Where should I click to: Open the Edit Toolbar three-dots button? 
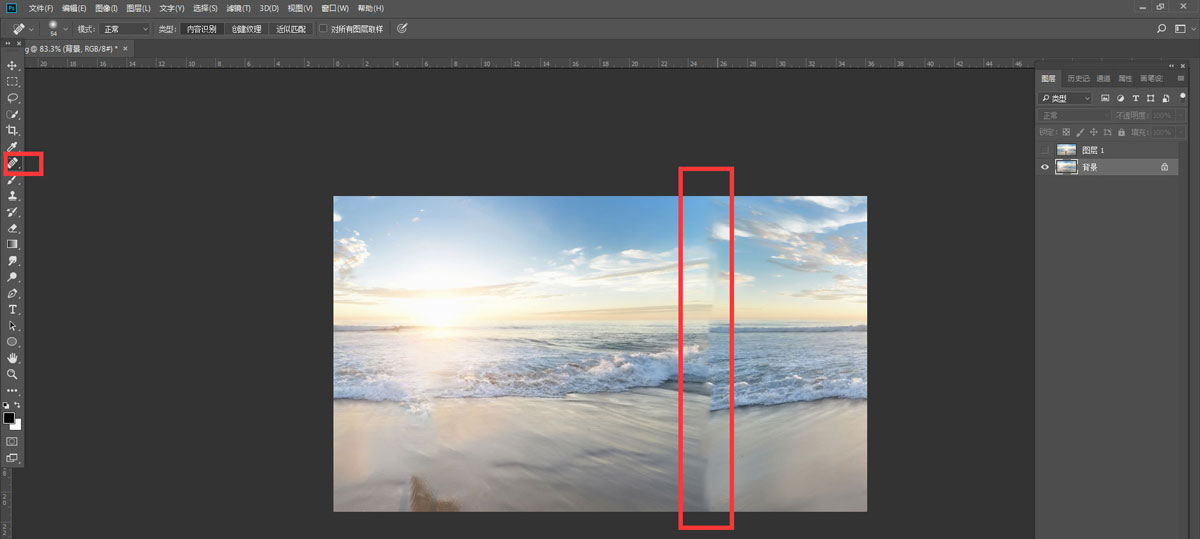coord(12,390)
